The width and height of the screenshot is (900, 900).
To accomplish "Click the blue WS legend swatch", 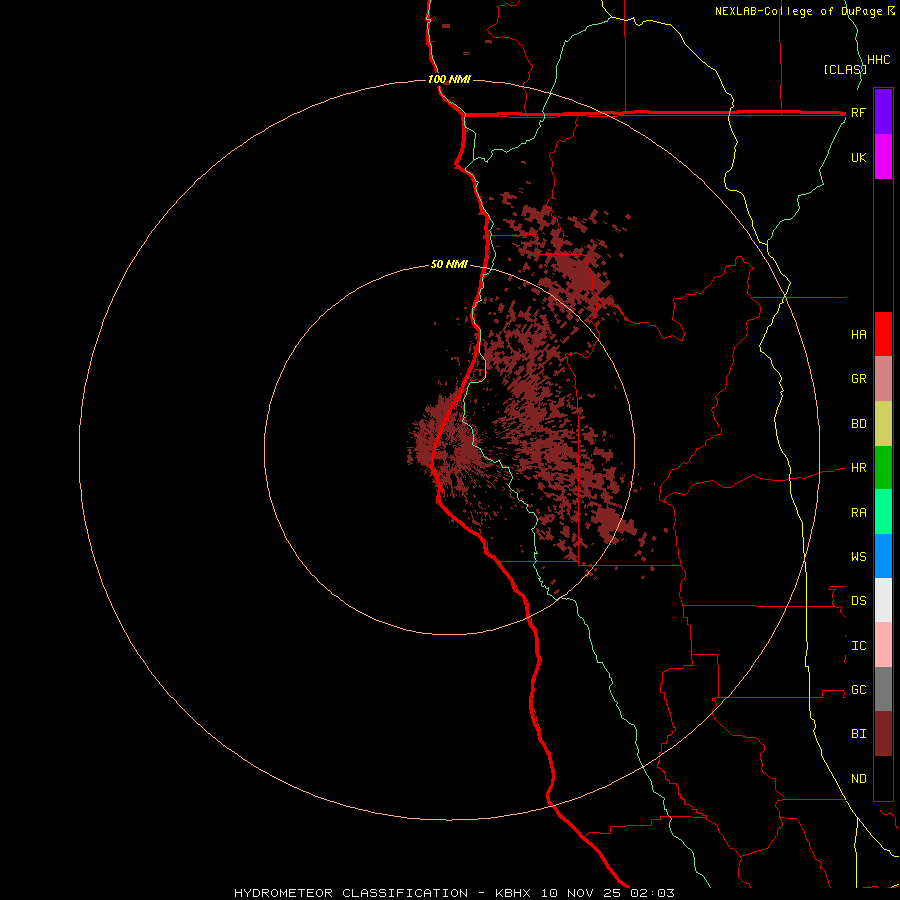I will [x=883, y=556].
